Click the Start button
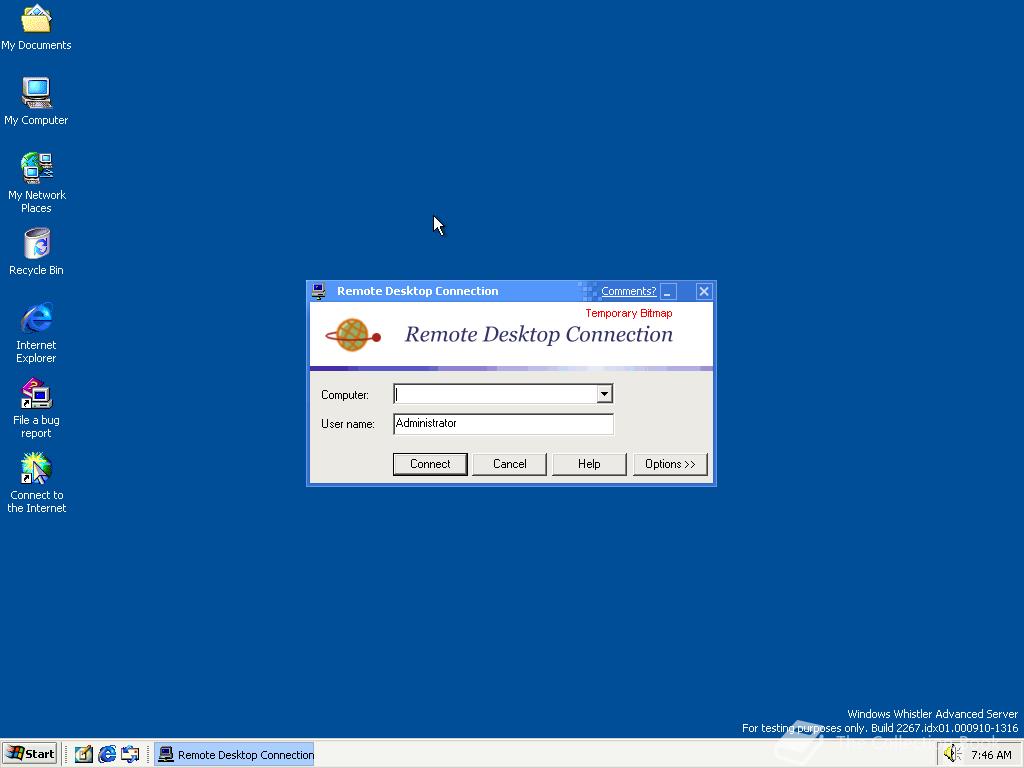This screenshot has width=1024, height=768. click(29, 754)
